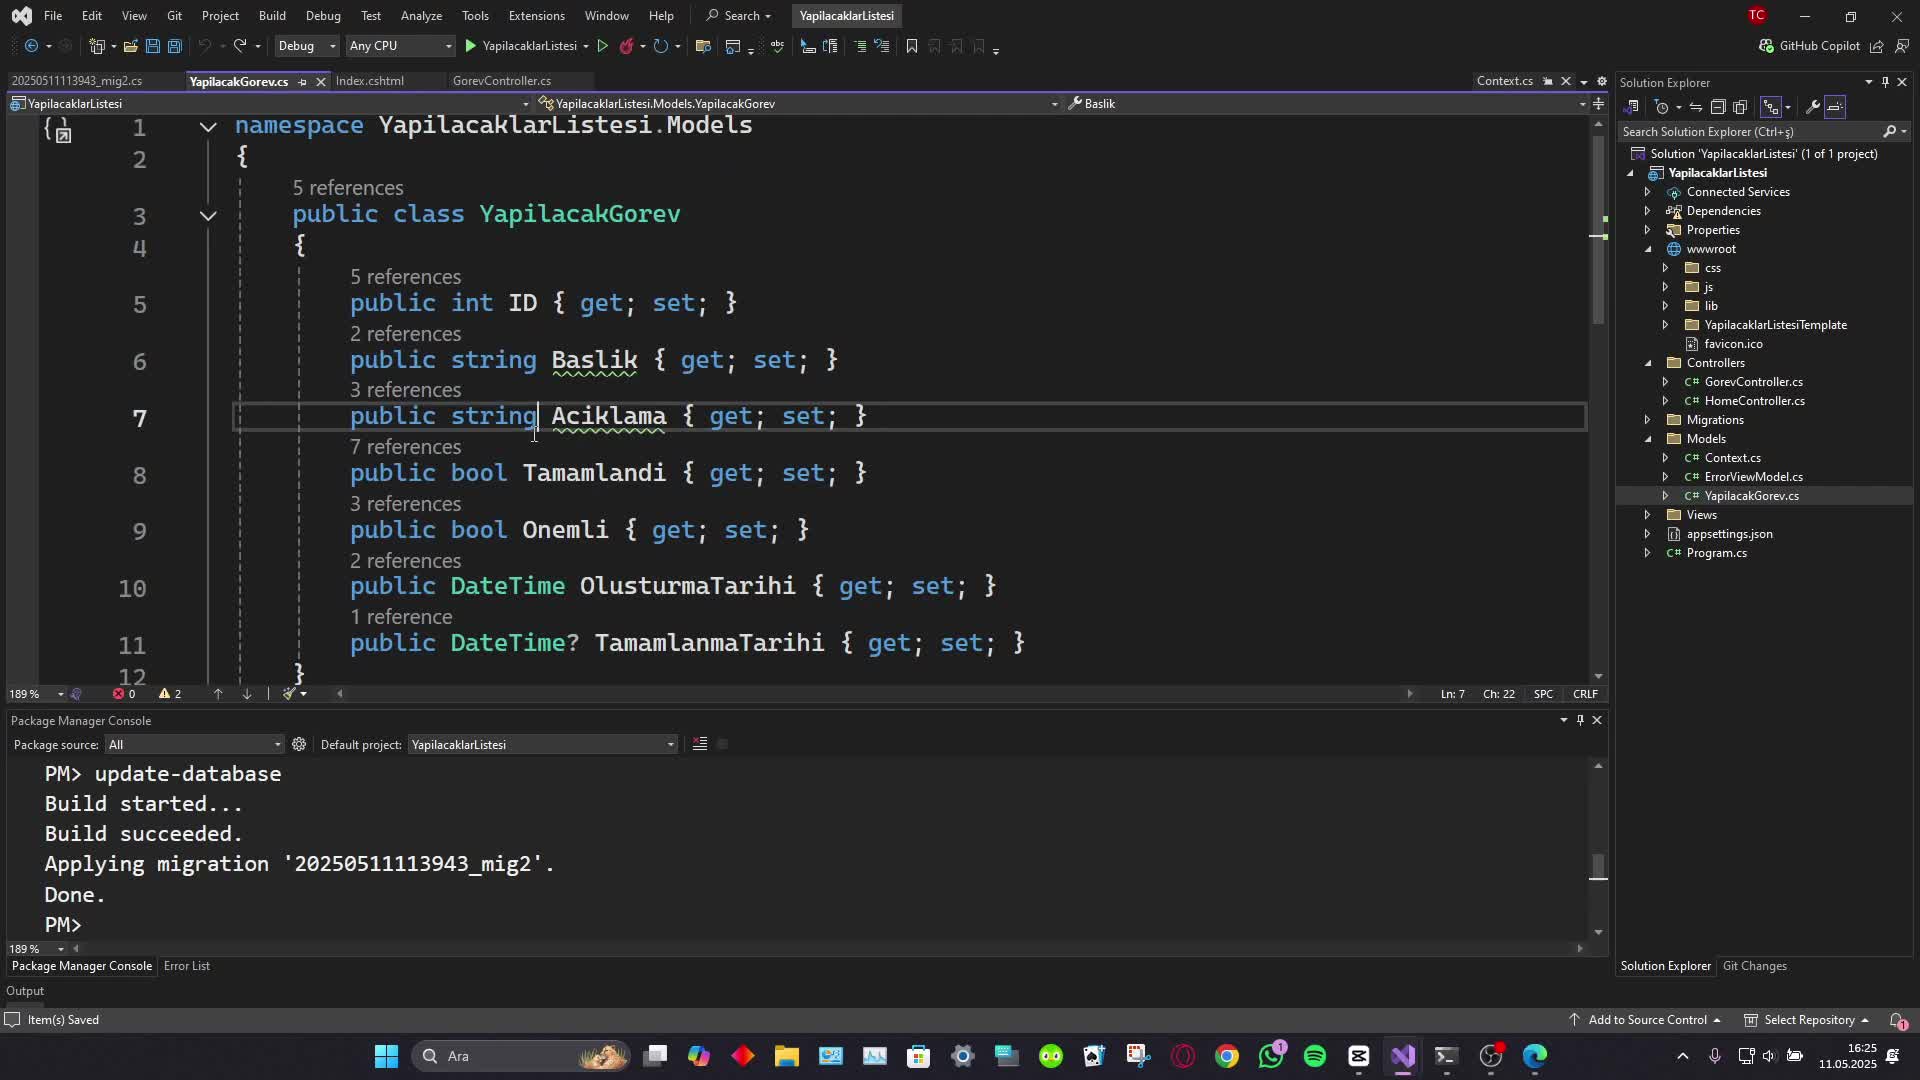The width and height of the screenshot is (1920, 1080).
Task: Select appsettings.json file
Action: point(1729,534)
